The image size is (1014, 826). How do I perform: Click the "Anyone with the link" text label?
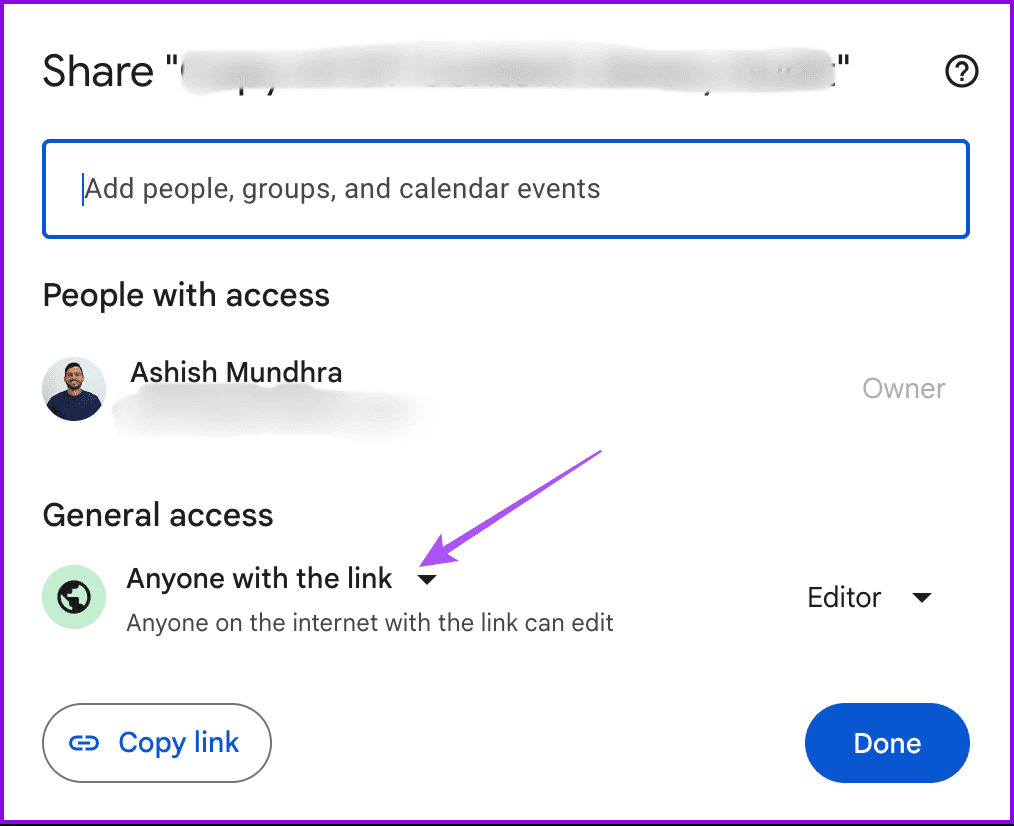click(259, 578)
